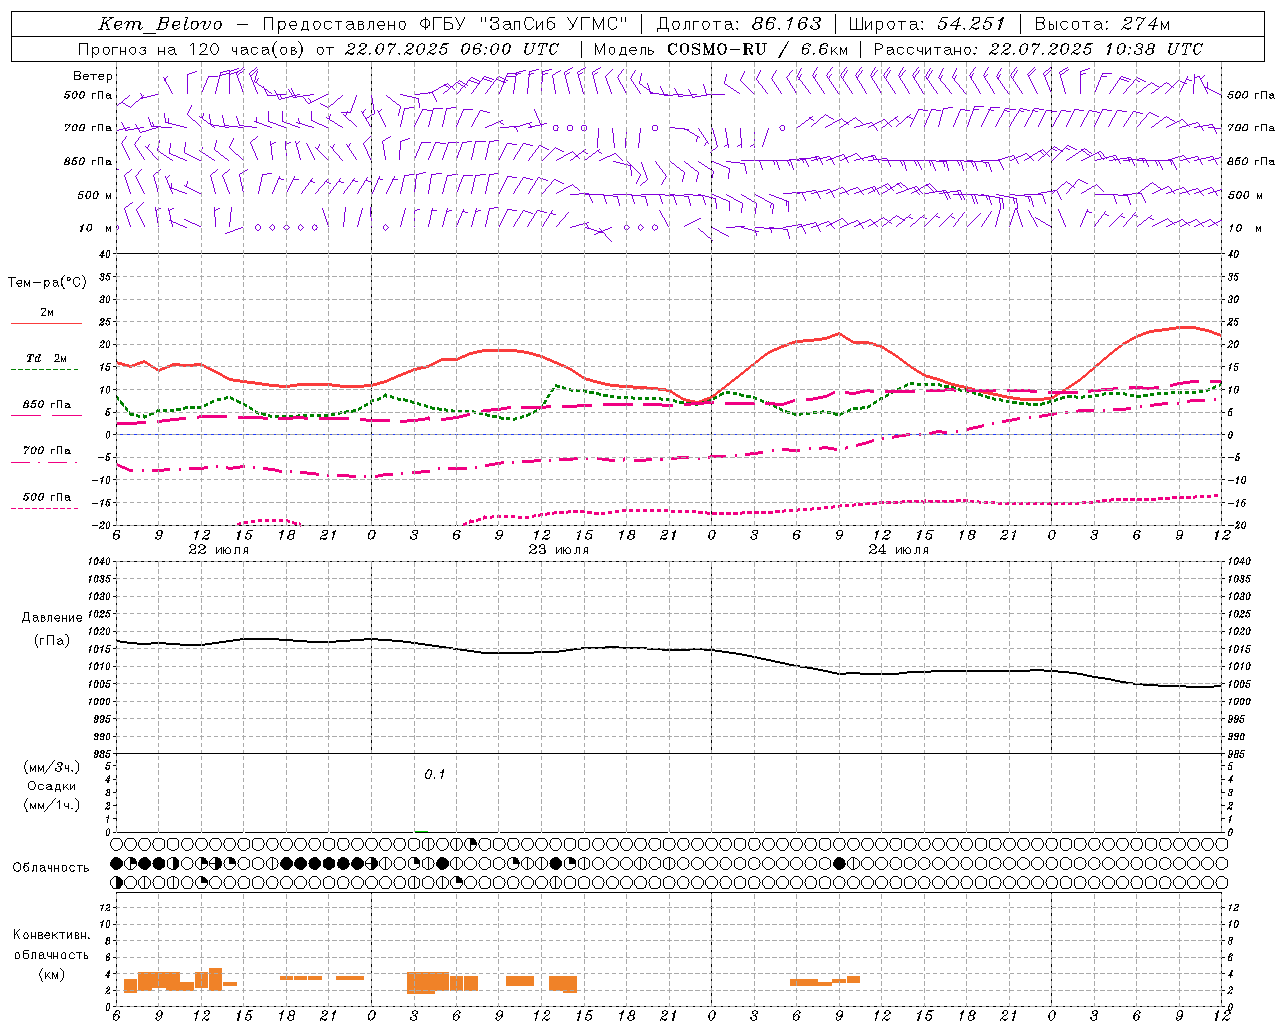Click the 700 гПа temperature legend entry
The height and width of the screenshot is (1024, 1280).
coord(46,451)
